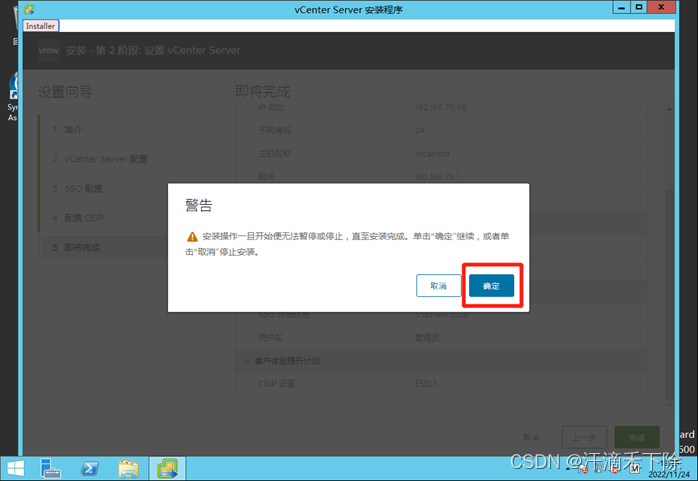
Task: Click the vmw logo in the header
Action: [49, 50]
